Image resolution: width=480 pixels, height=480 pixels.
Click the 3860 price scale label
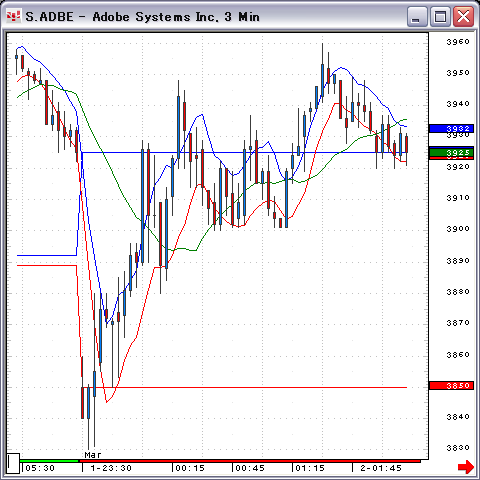pyautogui.click(x=458, y=354)
